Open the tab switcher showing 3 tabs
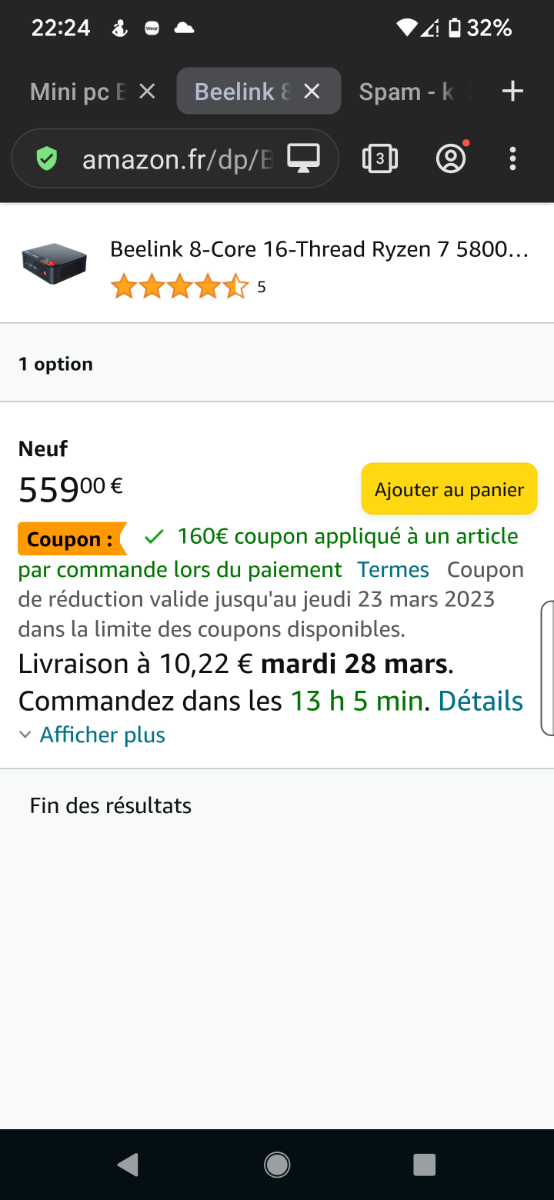Viewport: 554px width, 1200px height. pyautogui.click(x=380, y=158)
